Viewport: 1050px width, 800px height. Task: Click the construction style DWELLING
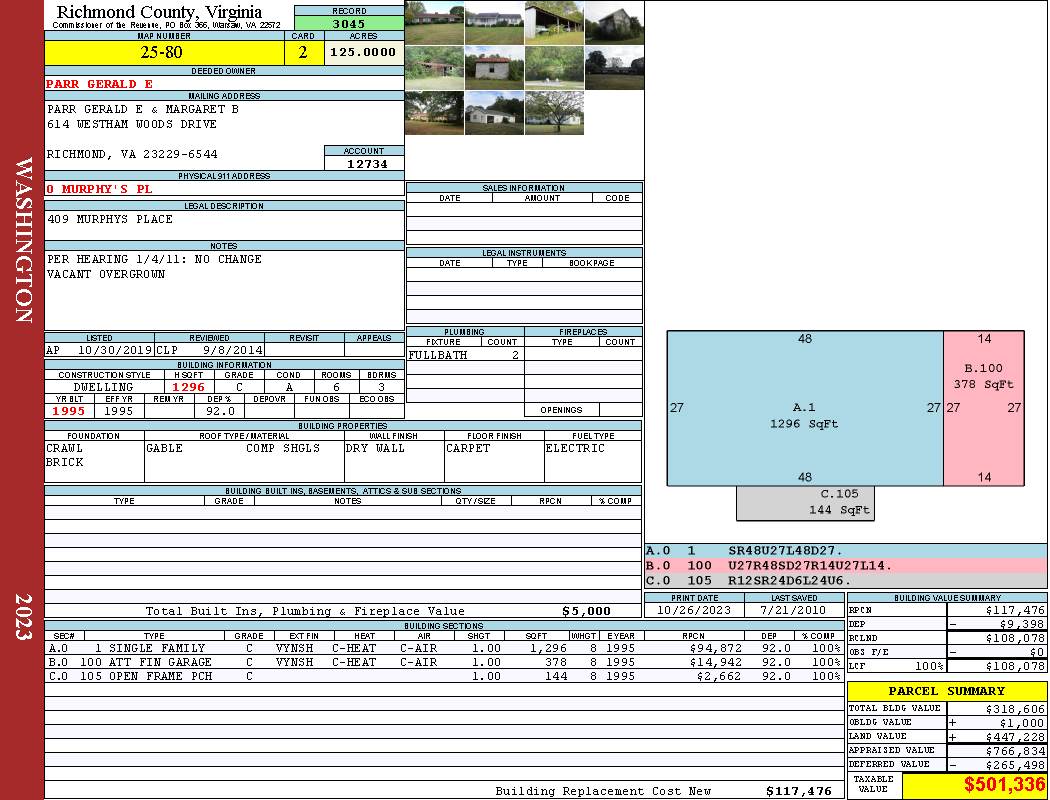(103, 387)
